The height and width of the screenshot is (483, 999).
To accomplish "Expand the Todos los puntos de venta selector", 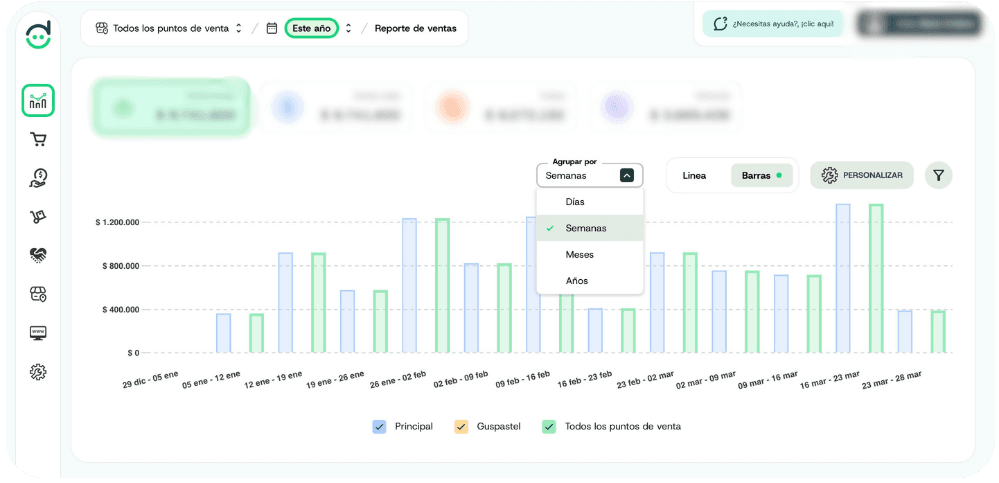I will pyautogui.click(x=169, y=28).
